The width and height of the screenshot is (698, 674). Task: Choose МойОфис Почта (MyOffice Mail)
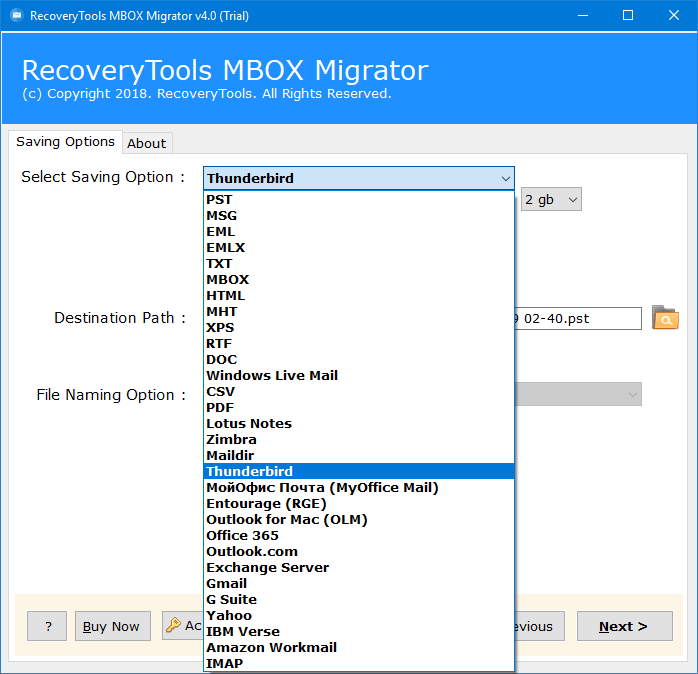[359, 487]
